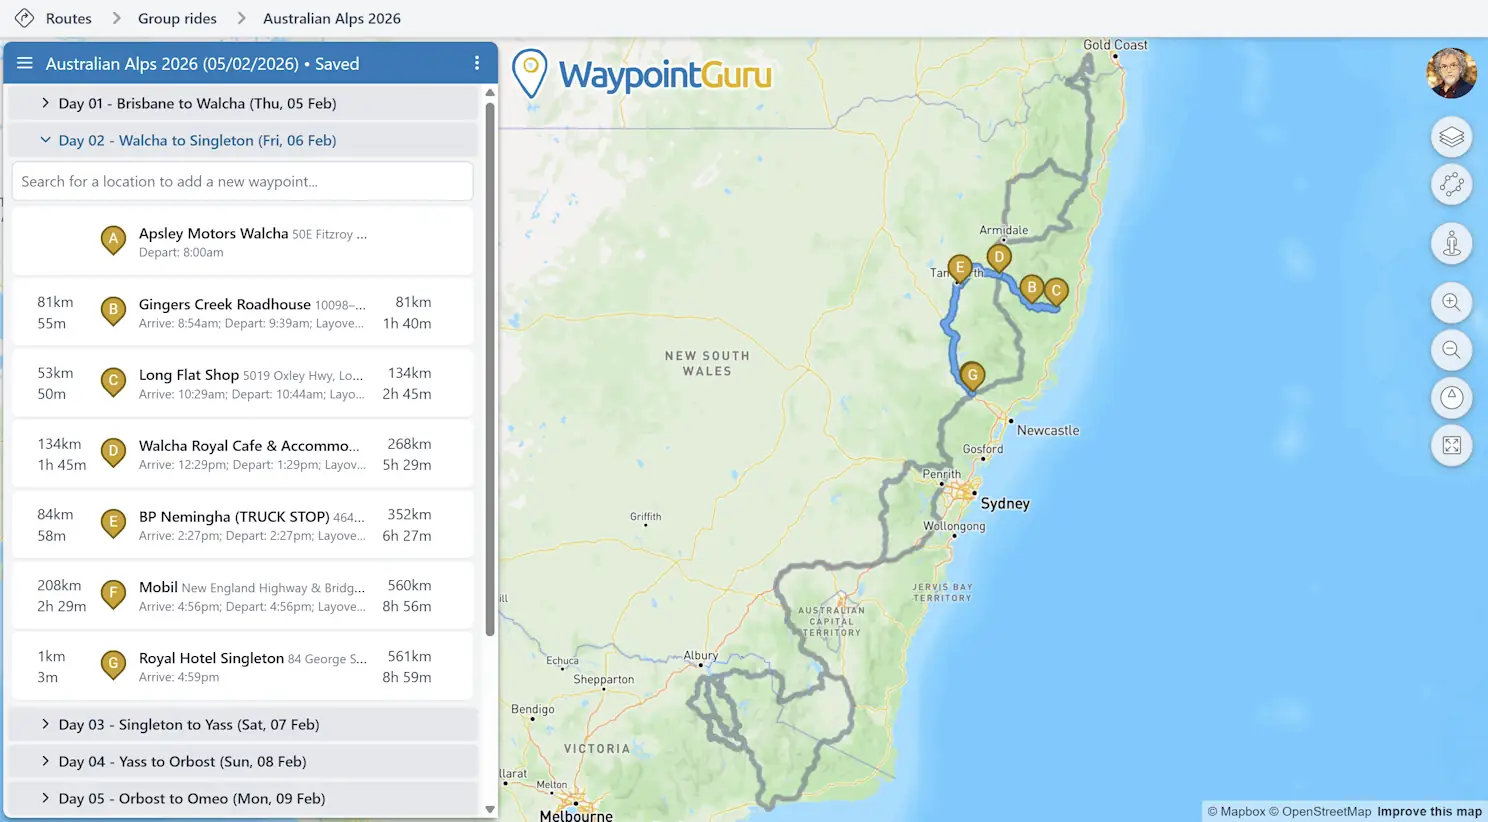Click Newcastle label on the map
This screenshot has height=822, width=1488.
click(x=1048, y=431)
